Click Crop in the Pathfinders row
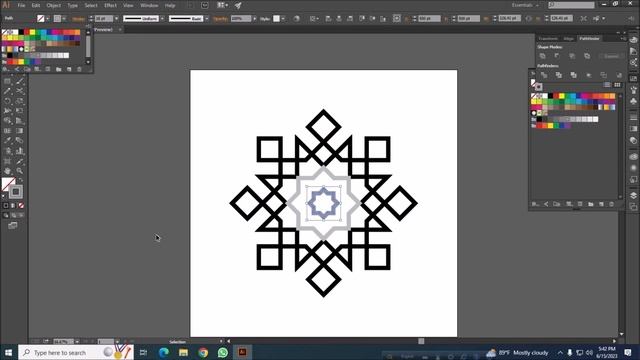 589,75
